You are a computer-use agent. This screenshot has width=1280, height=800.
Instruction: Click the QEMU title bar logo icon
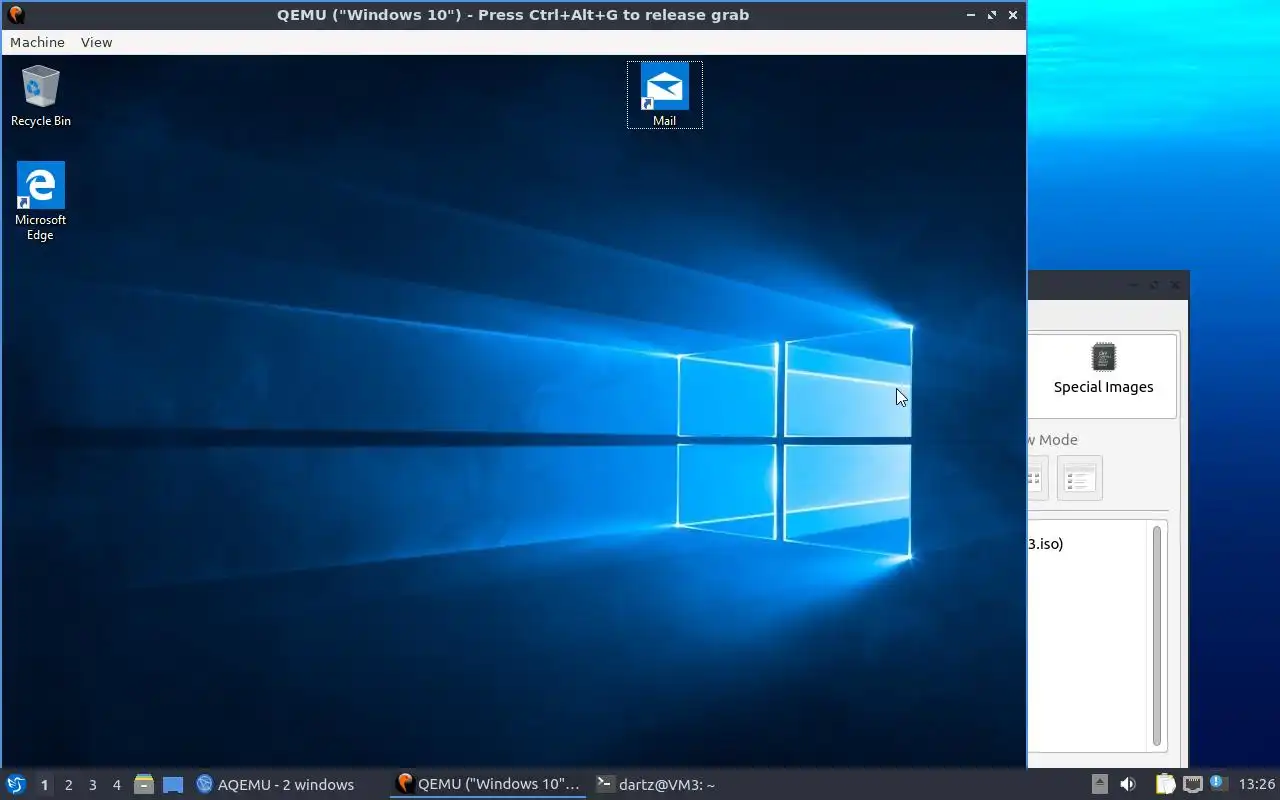[x=15, y=15]
